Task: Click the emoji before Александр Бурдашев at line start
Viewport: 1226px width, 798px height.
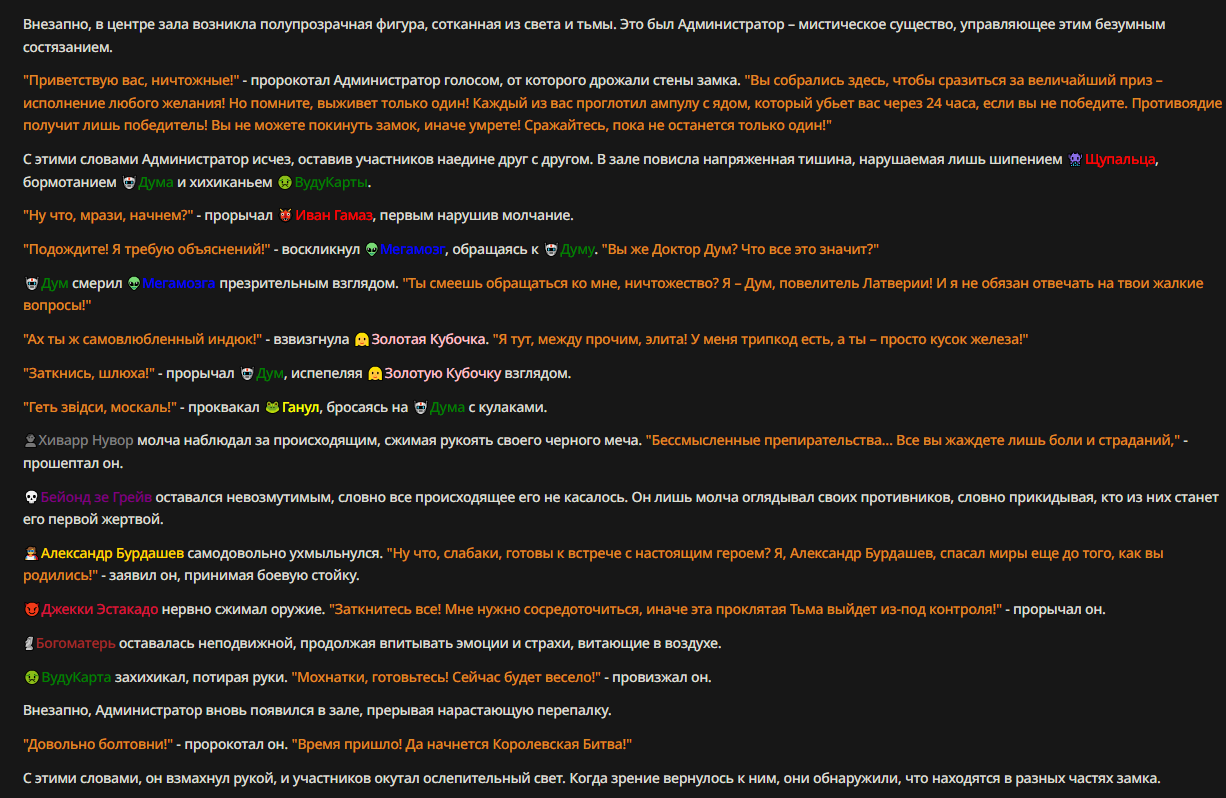Action: coord(30,553)
